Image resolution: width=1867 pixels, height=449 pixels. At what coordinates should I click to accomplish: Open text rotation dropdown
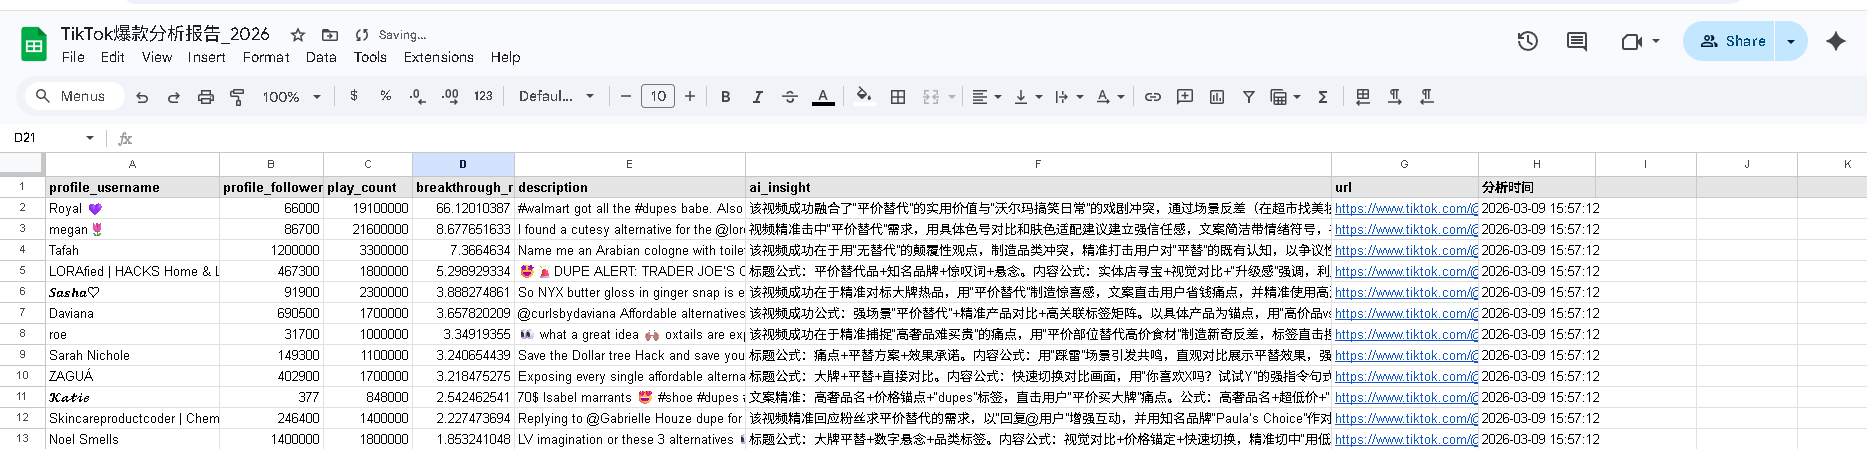1109,97
